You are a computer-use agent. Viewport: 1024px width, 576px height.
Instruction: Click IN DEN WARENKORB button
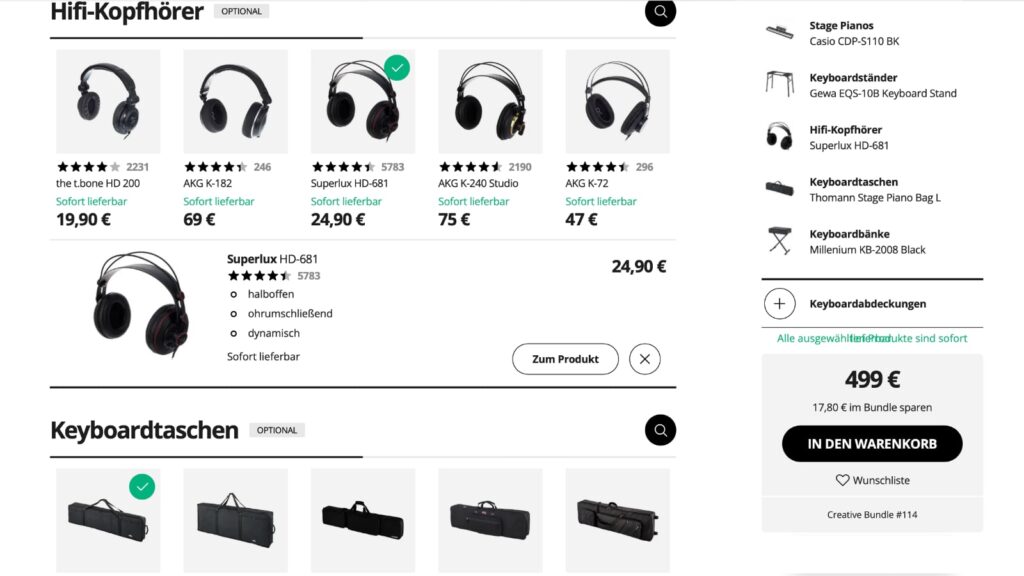(872, 444)
